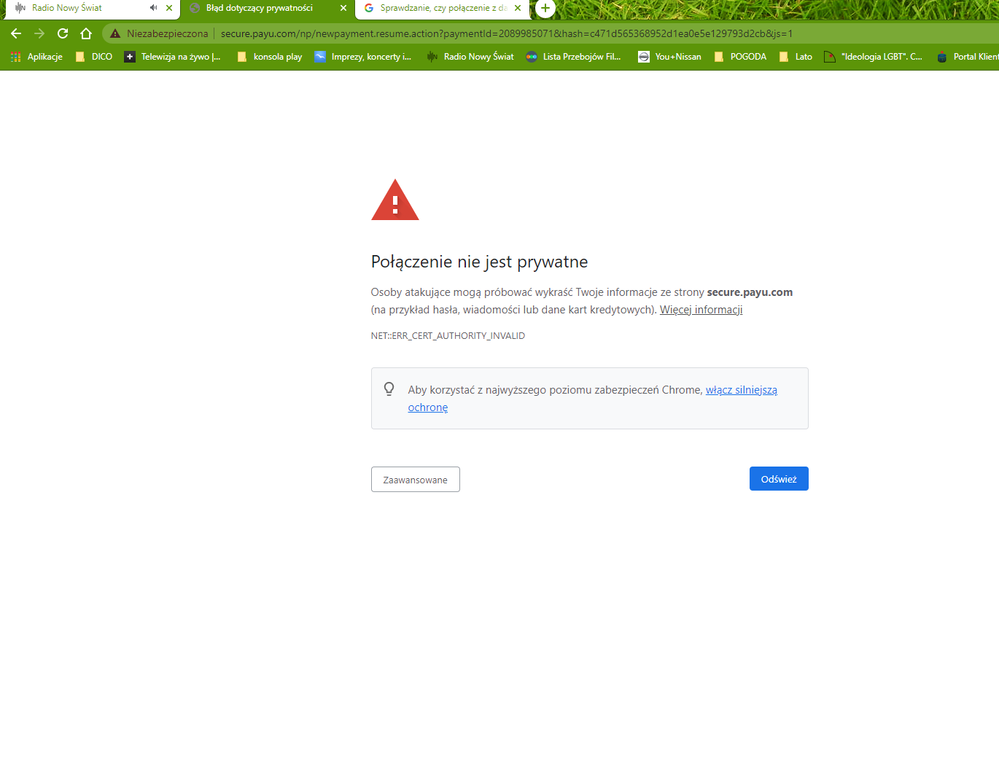Unmute the Radio Nowy Świat tab speaker
This screenshot has height=761, width=999.
tap(152, 8)
